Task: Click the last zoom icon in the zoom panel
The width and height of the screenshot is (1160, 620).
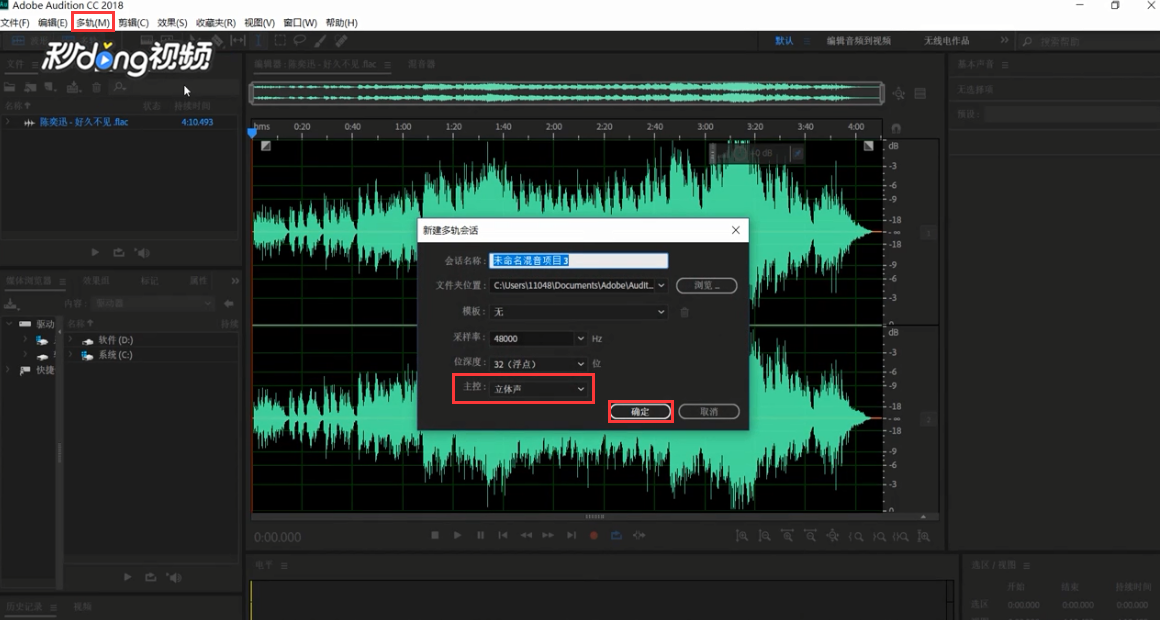Action: (x=923, y=536)
